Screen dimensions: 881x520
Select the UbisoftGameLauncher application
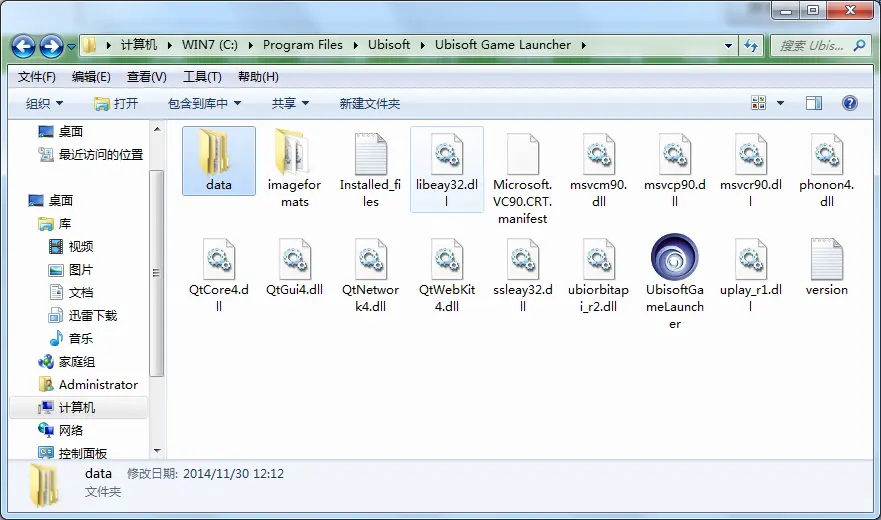[675, 282]
